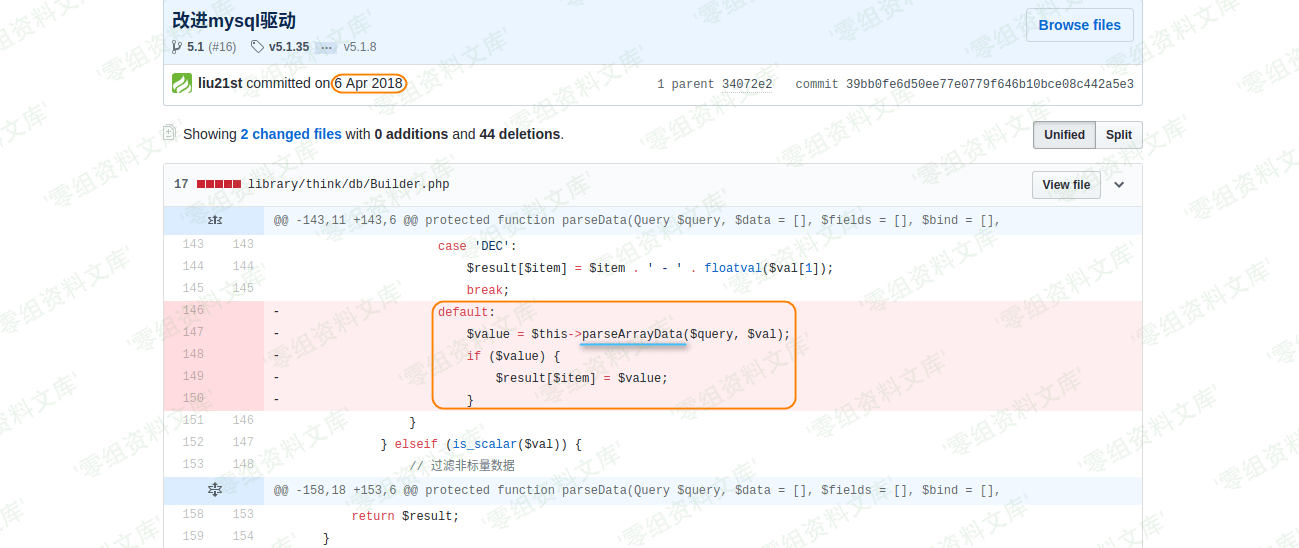Expand the hidden tags ellipsis
Viewport: 1299px width, 548px height.
pos(326,47)
